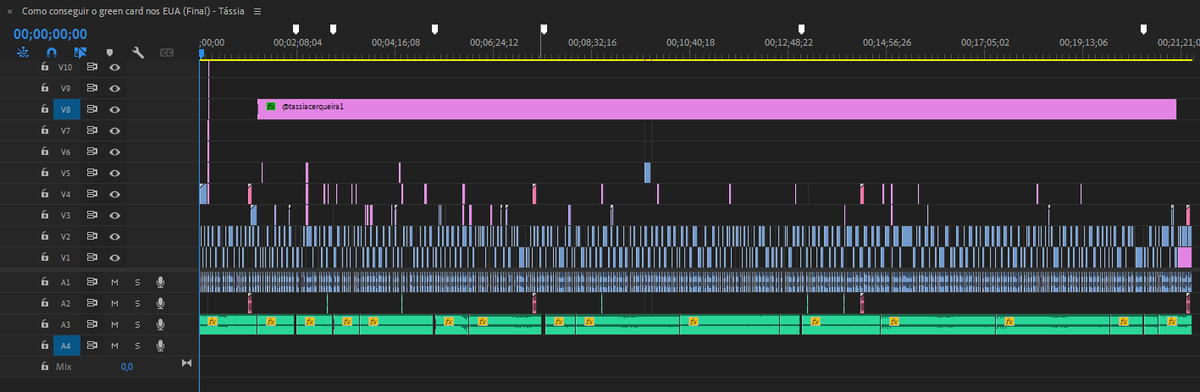Click marker just left of 00;21;21;0
Screen dimensions: 1200x392
point(1144,29)
